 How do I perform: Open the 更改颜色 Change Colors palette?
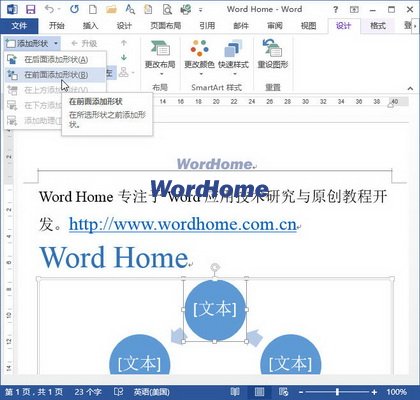(199, 58)
